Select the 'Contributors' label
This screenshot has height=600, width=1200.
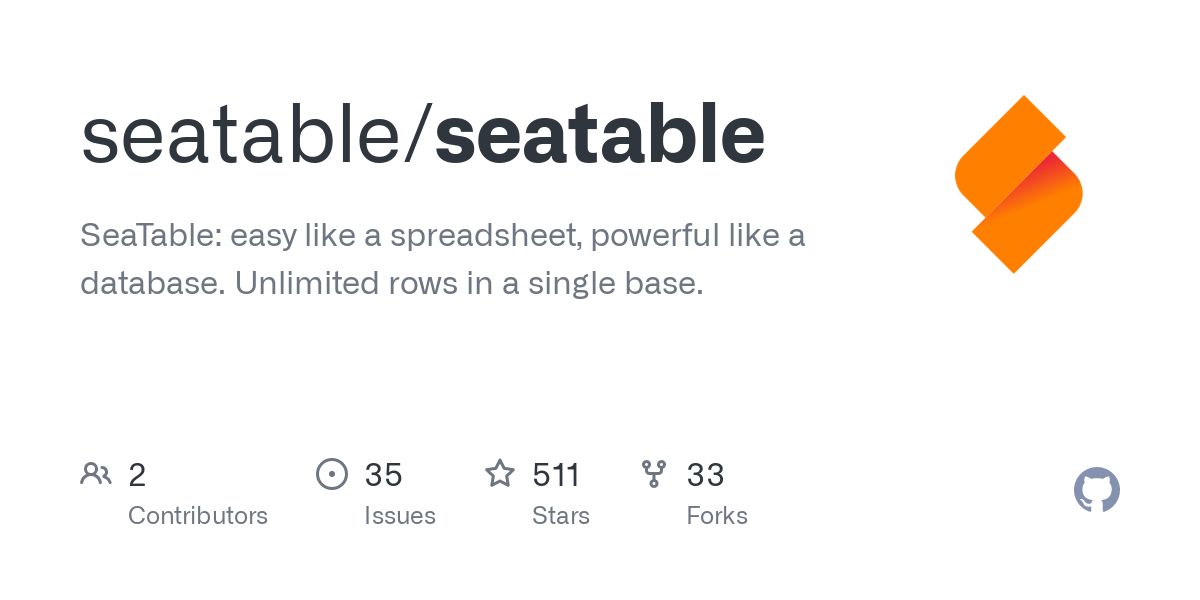(198, 516)
